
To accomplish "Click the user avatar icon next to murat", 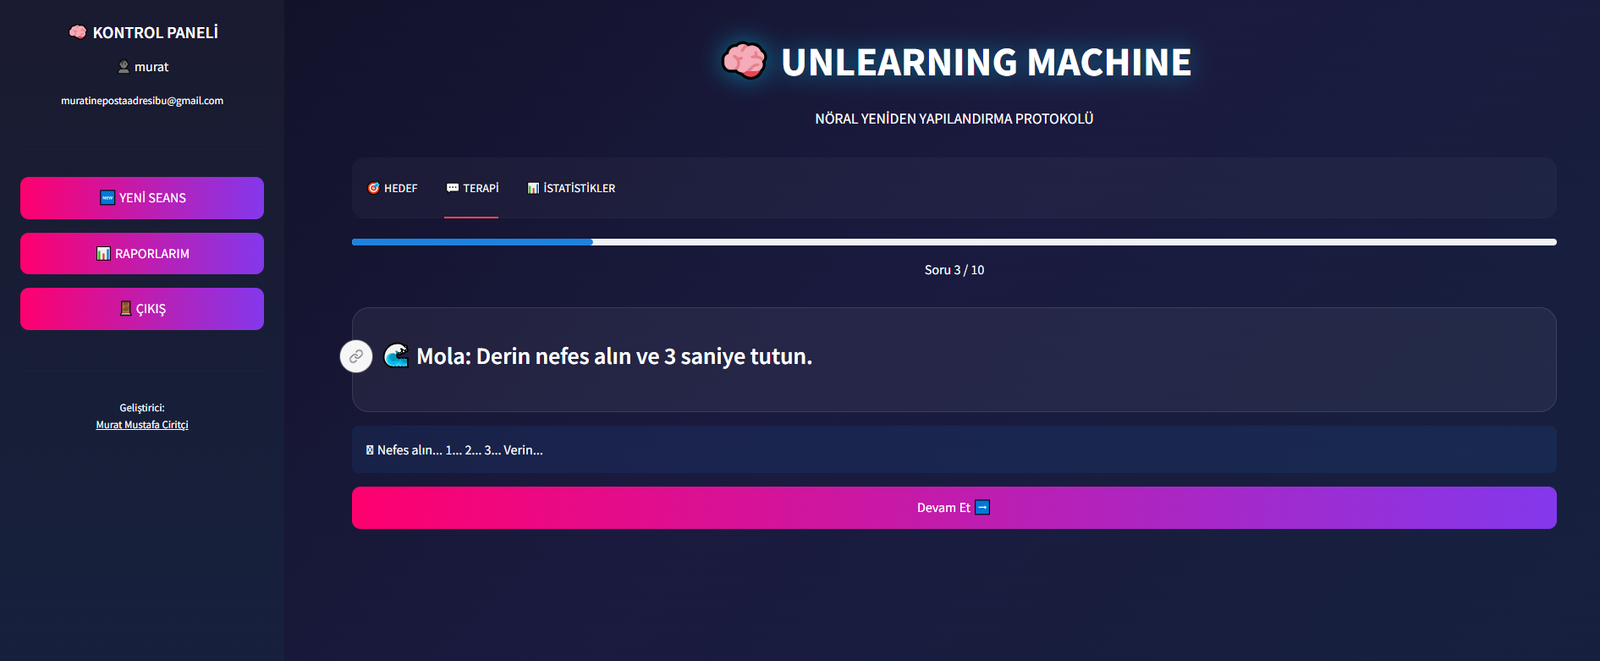I will (124, 67).
